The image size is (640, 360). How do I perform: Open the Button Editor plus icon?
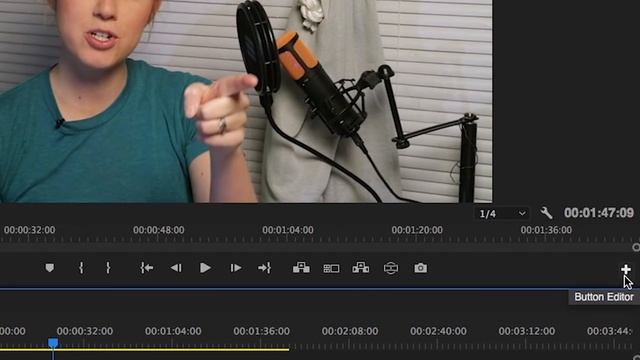(x=626, y=269)
